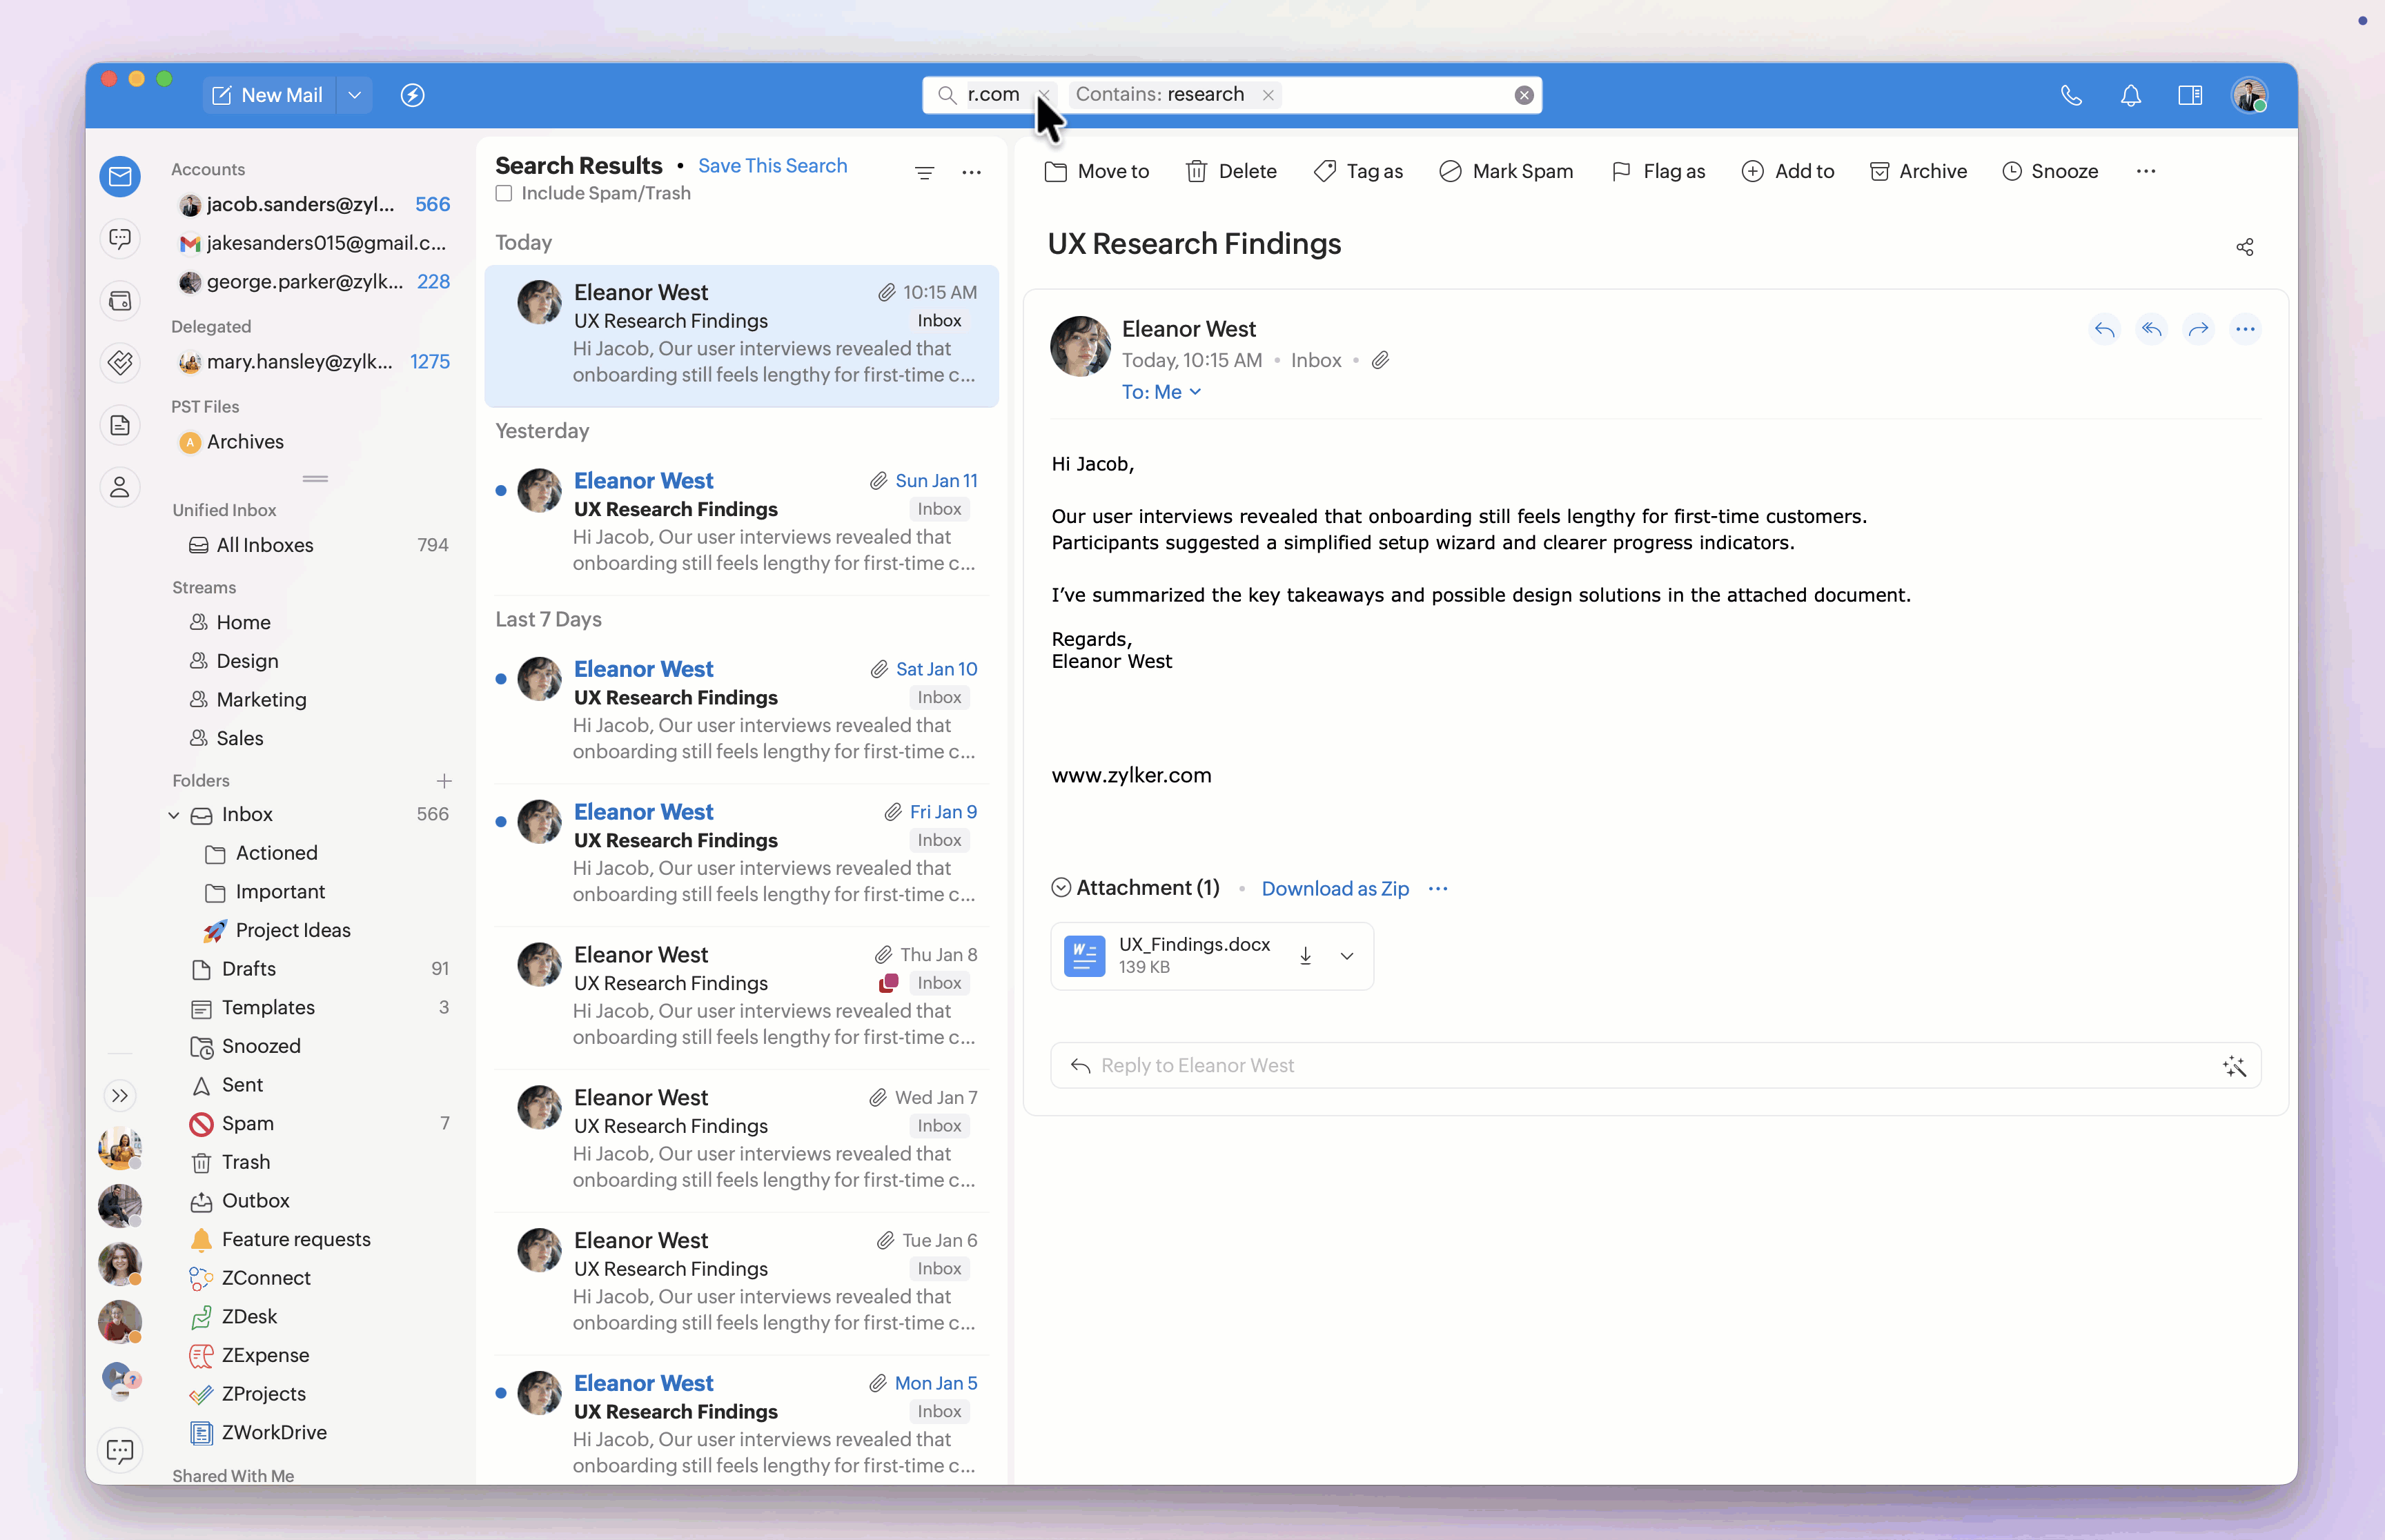Click the Snooze clock icon
2385x1540 pixels.
(x=2011, y=171)
